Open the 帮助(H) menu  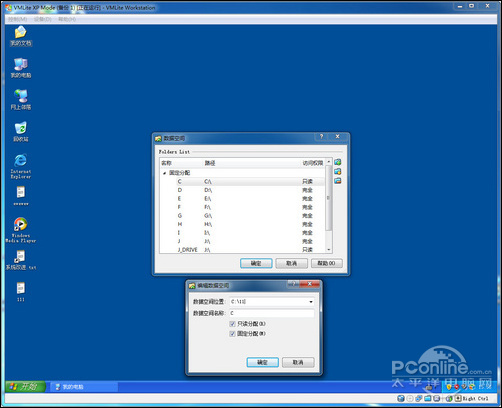(x=67, y=19)
